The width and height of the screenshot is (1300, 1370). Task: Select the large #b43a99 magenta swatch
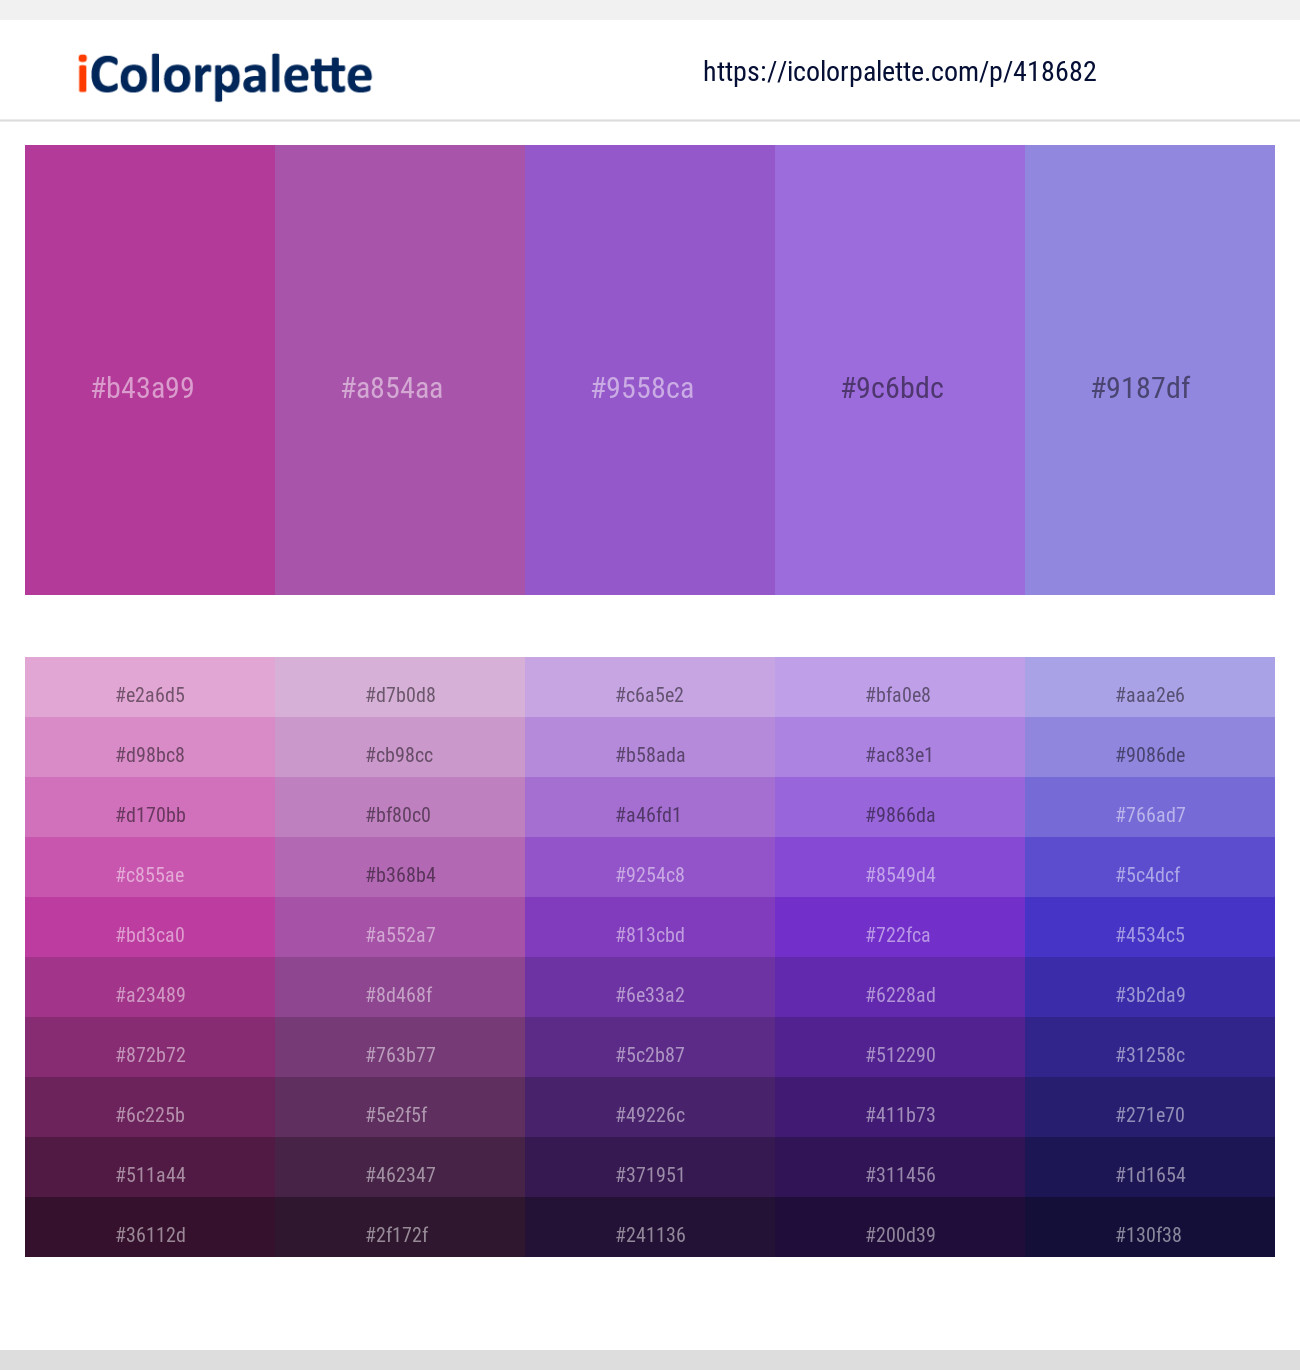pyautogui.click(x=150, y=370)
